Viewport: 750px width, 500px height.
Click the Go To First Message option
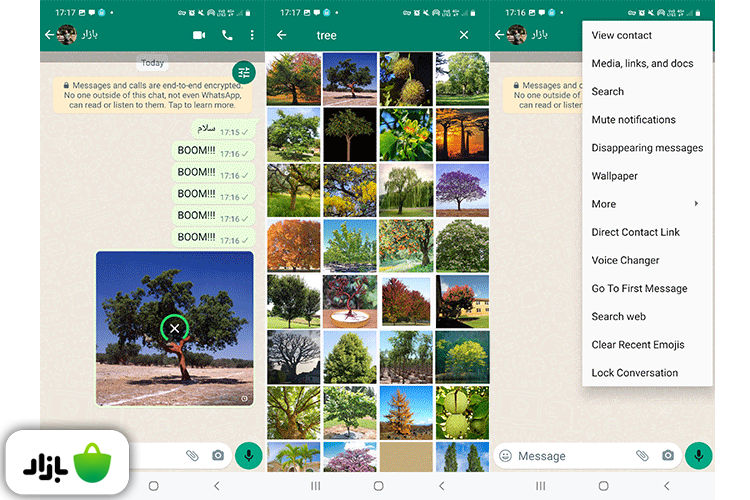coord(639,288)
